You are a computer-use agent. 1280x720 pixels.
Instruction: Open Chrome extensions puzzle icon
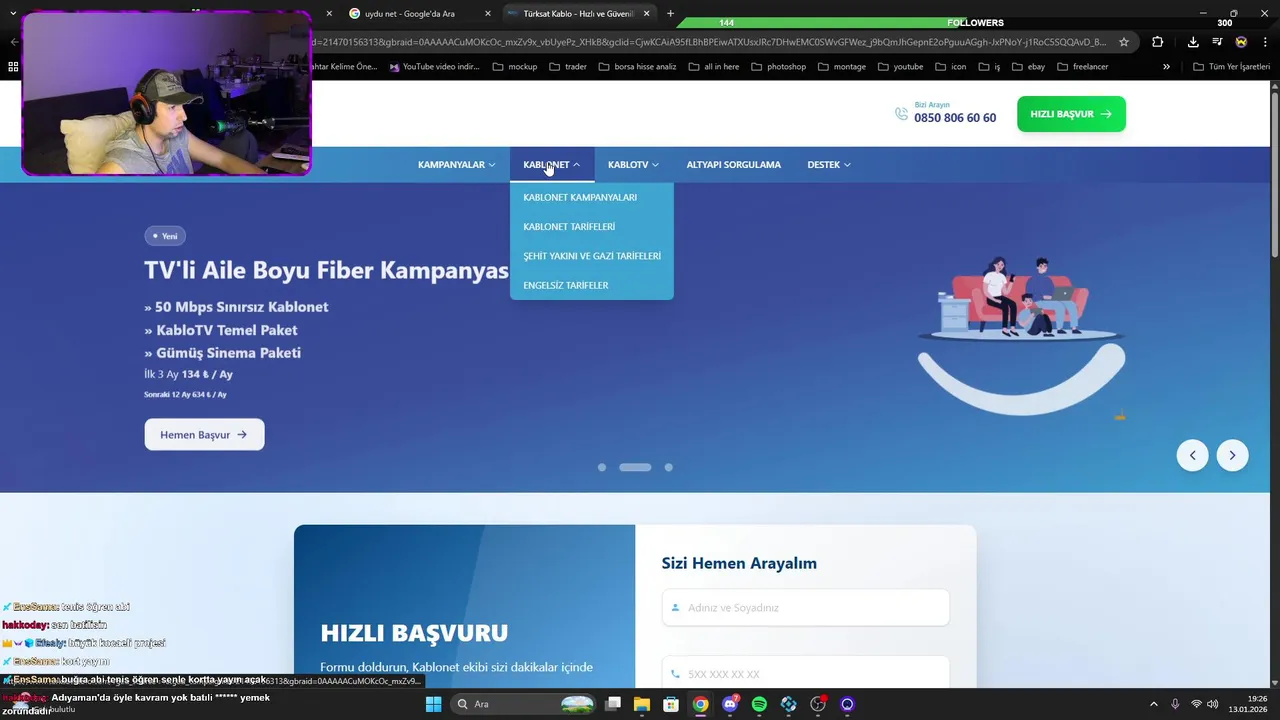(1157, 42)
